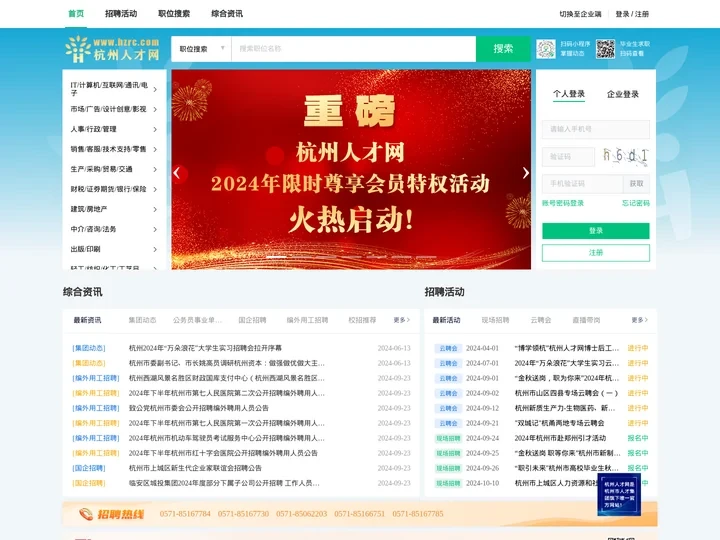Open 杭州市上城区新生代企业家联谊会招聘公告
The image size is (720, 540).
[195, 468]
